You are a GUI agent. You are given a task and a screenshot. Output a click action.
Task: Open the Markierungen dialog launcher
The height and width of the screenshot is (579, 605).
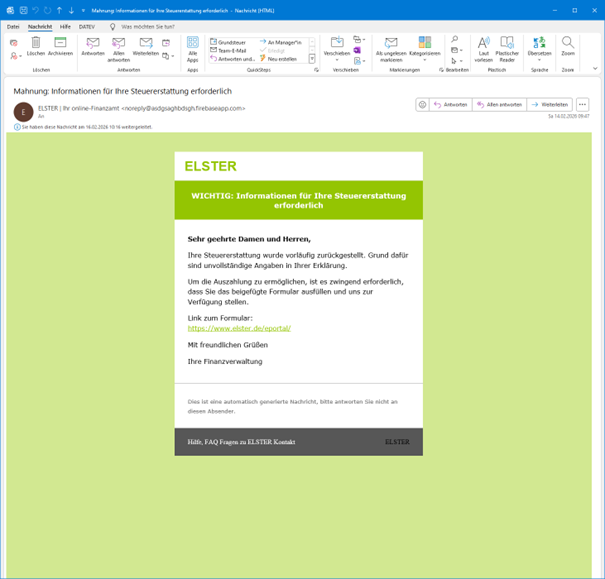(x=441, y=70)
